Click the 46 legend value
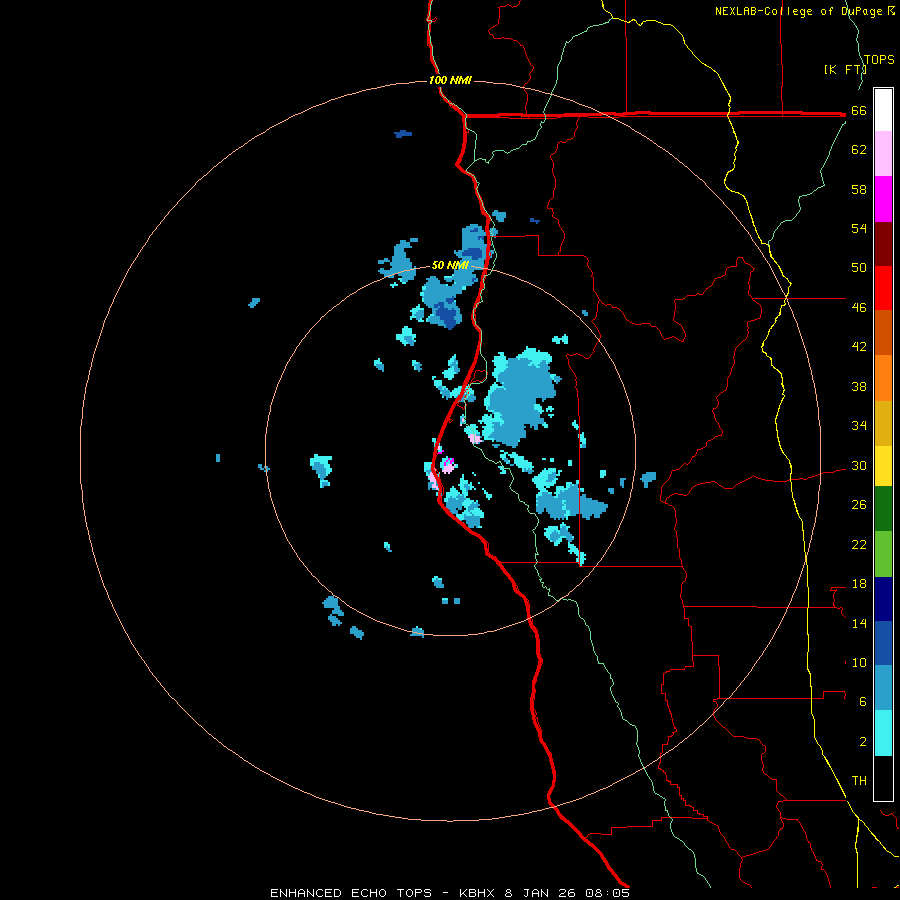Viewport: 900px width, 900px height. point(859,307)
